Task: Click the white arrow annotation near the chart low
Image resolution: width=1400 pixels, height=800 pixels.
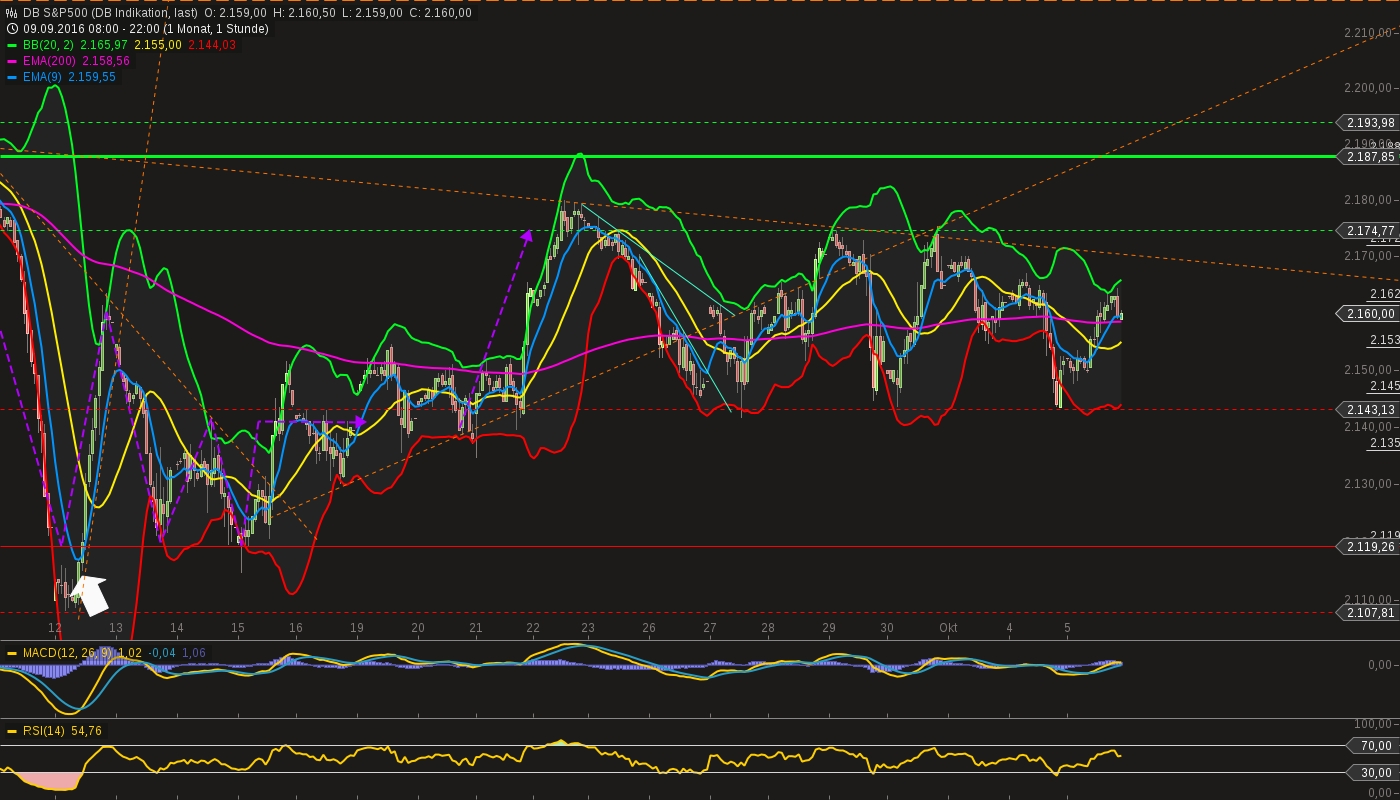Action: click(x=90, y=595)
